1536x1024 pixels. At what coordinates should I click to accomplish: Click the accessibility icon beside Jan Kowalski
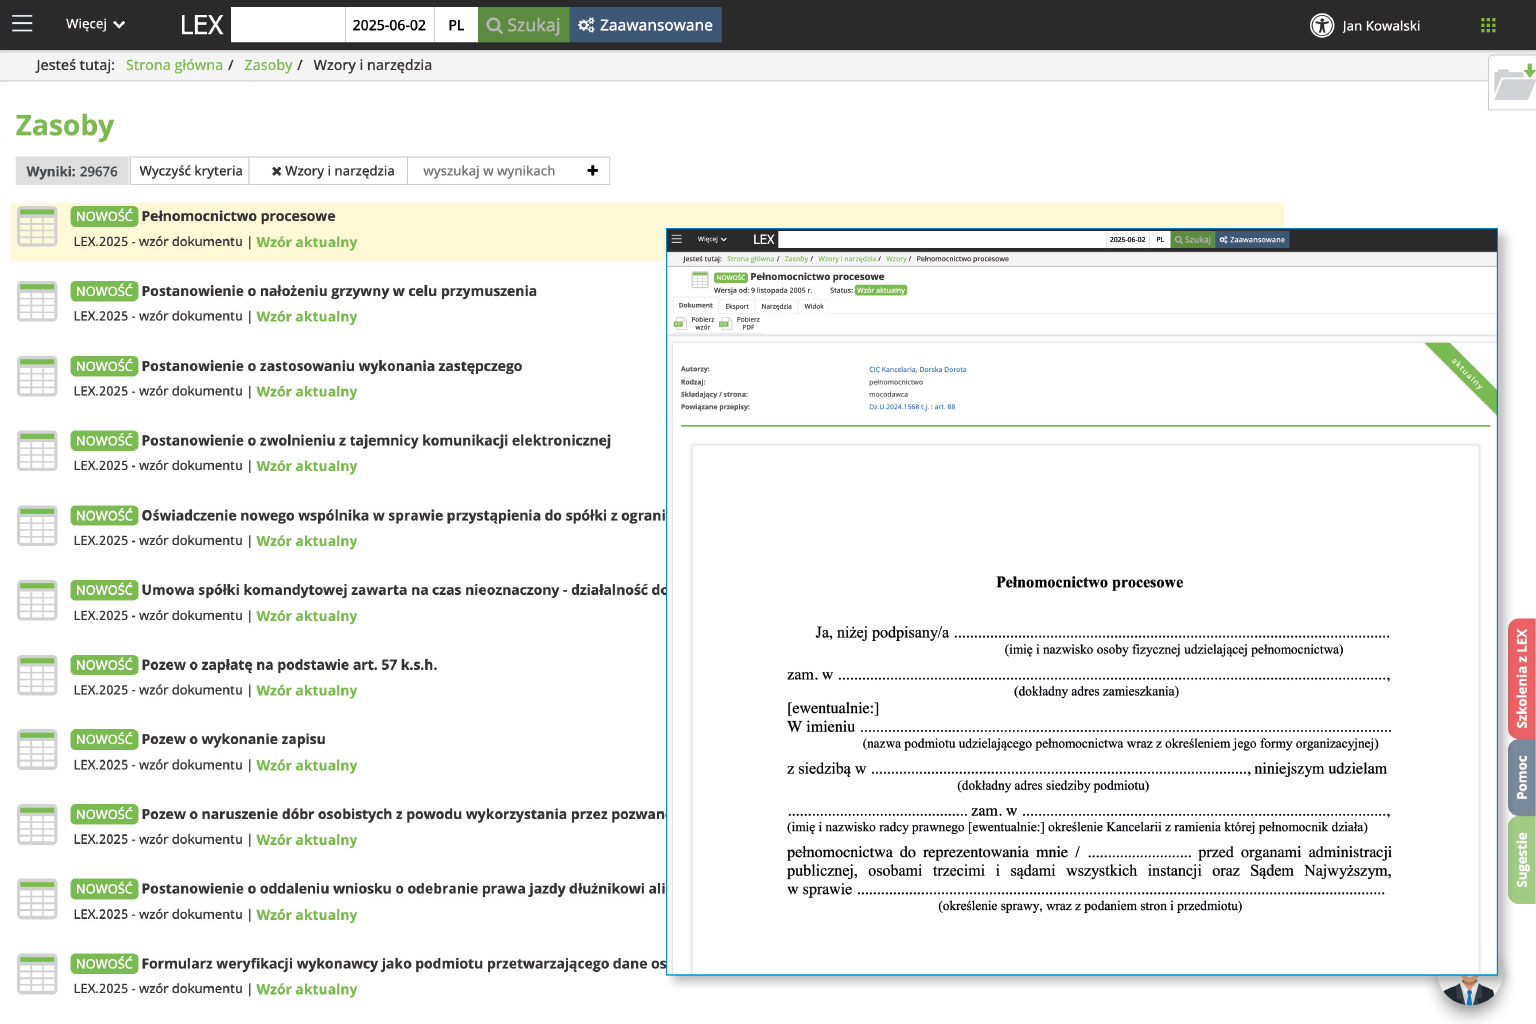point(1321,26)
